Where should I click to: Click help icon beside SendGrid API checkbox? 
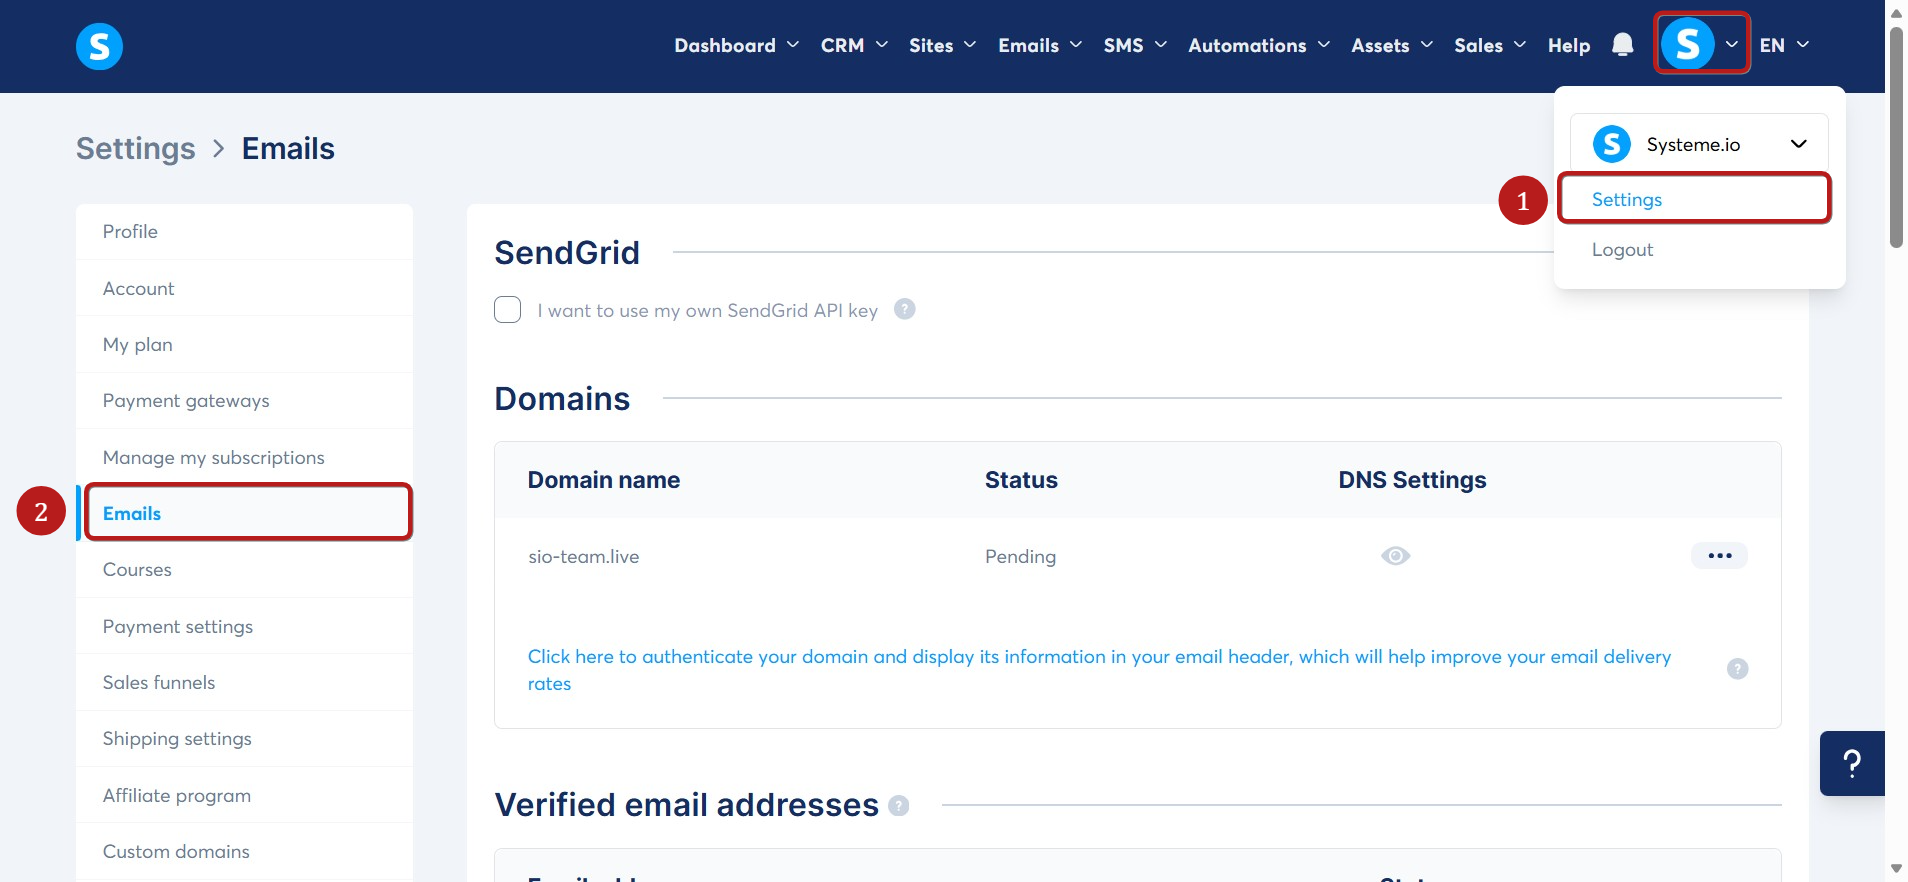[904, 309]
